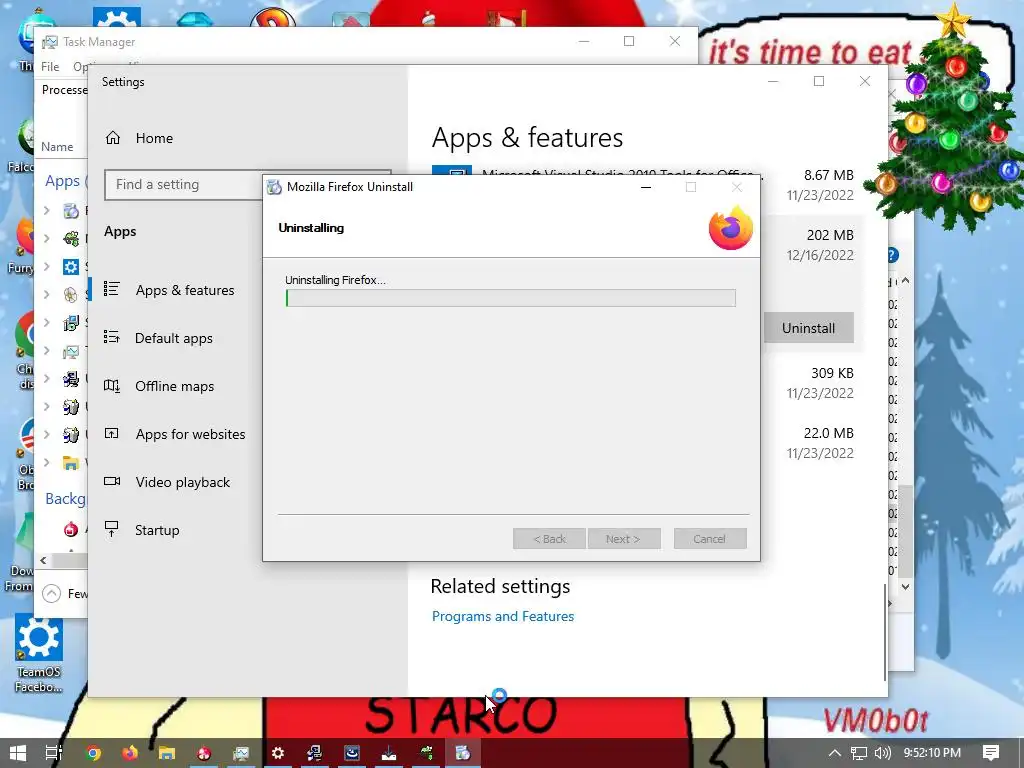Click the Uninstalling Firefox progress bar
The image size is (1024, 768).
(511, 298)
